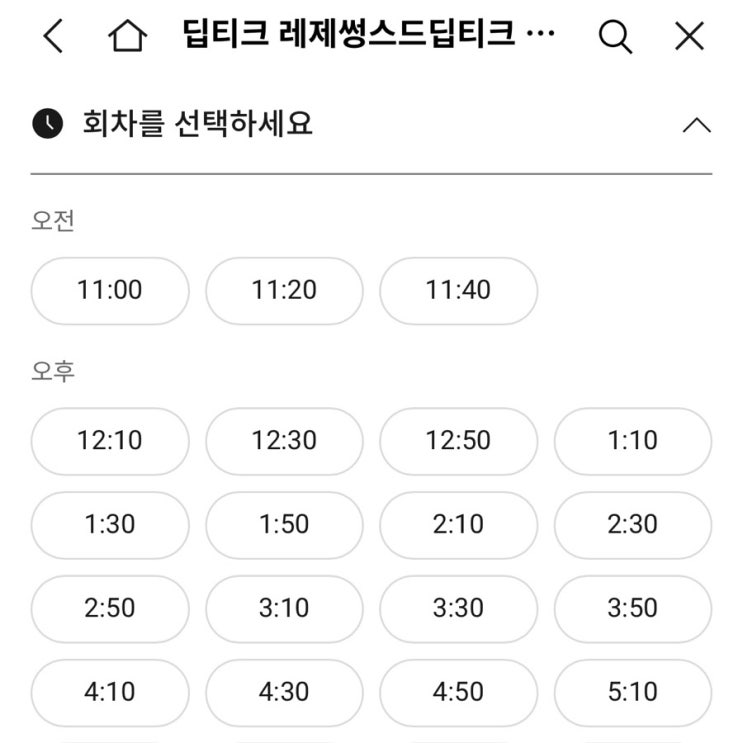Collapse the 회차를 선택하세요 section chevron
Image resolution: width=743 pixels, height=743 pixels.
[x=697, y=125]
